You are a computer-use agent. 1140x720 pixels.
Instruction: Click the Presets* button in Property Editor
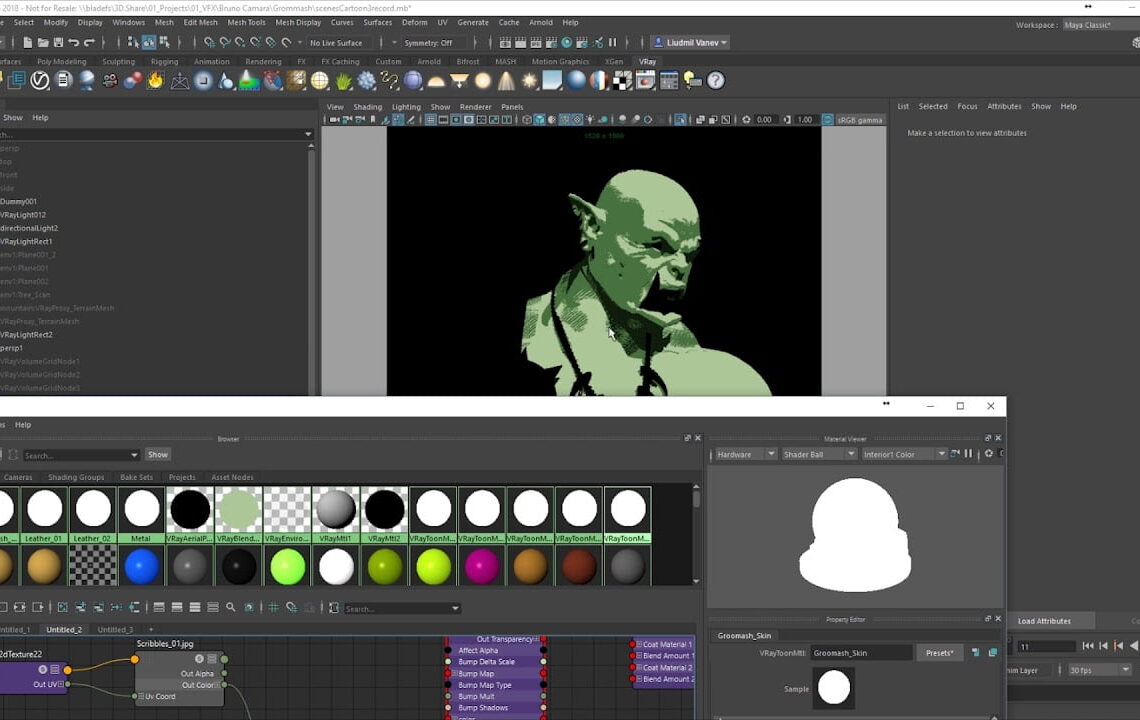(x=939, y=652)
